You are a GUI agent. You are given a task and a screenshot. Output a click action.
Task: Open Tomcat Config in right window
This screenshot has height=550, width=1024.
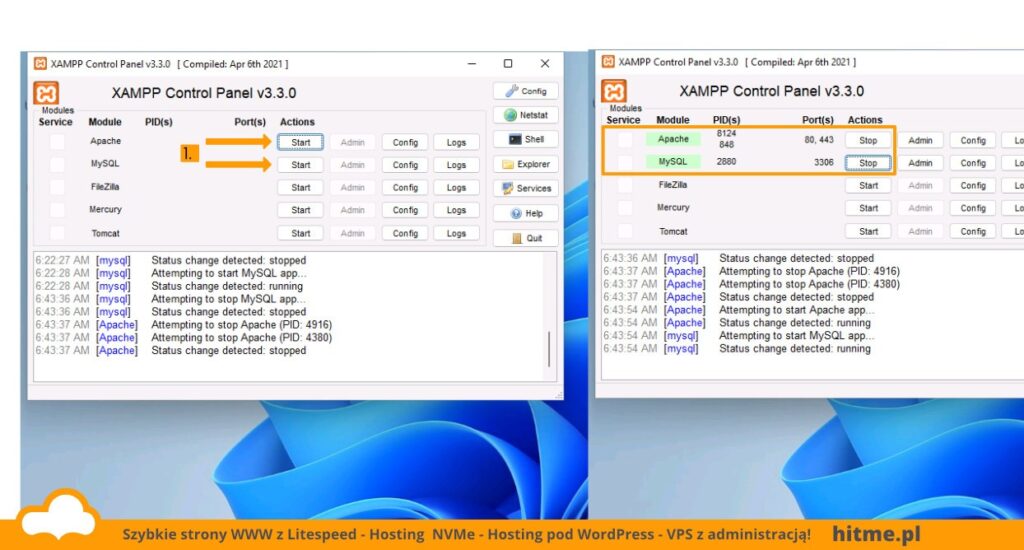click(972, 231)
